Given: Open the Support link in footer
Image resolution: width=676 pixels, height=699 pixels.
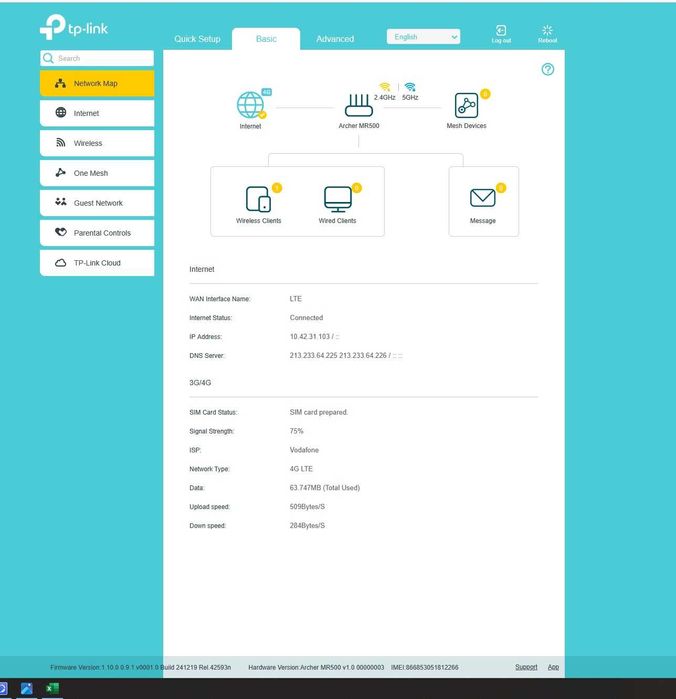Looking at the screenshot, I should [526, 667].
